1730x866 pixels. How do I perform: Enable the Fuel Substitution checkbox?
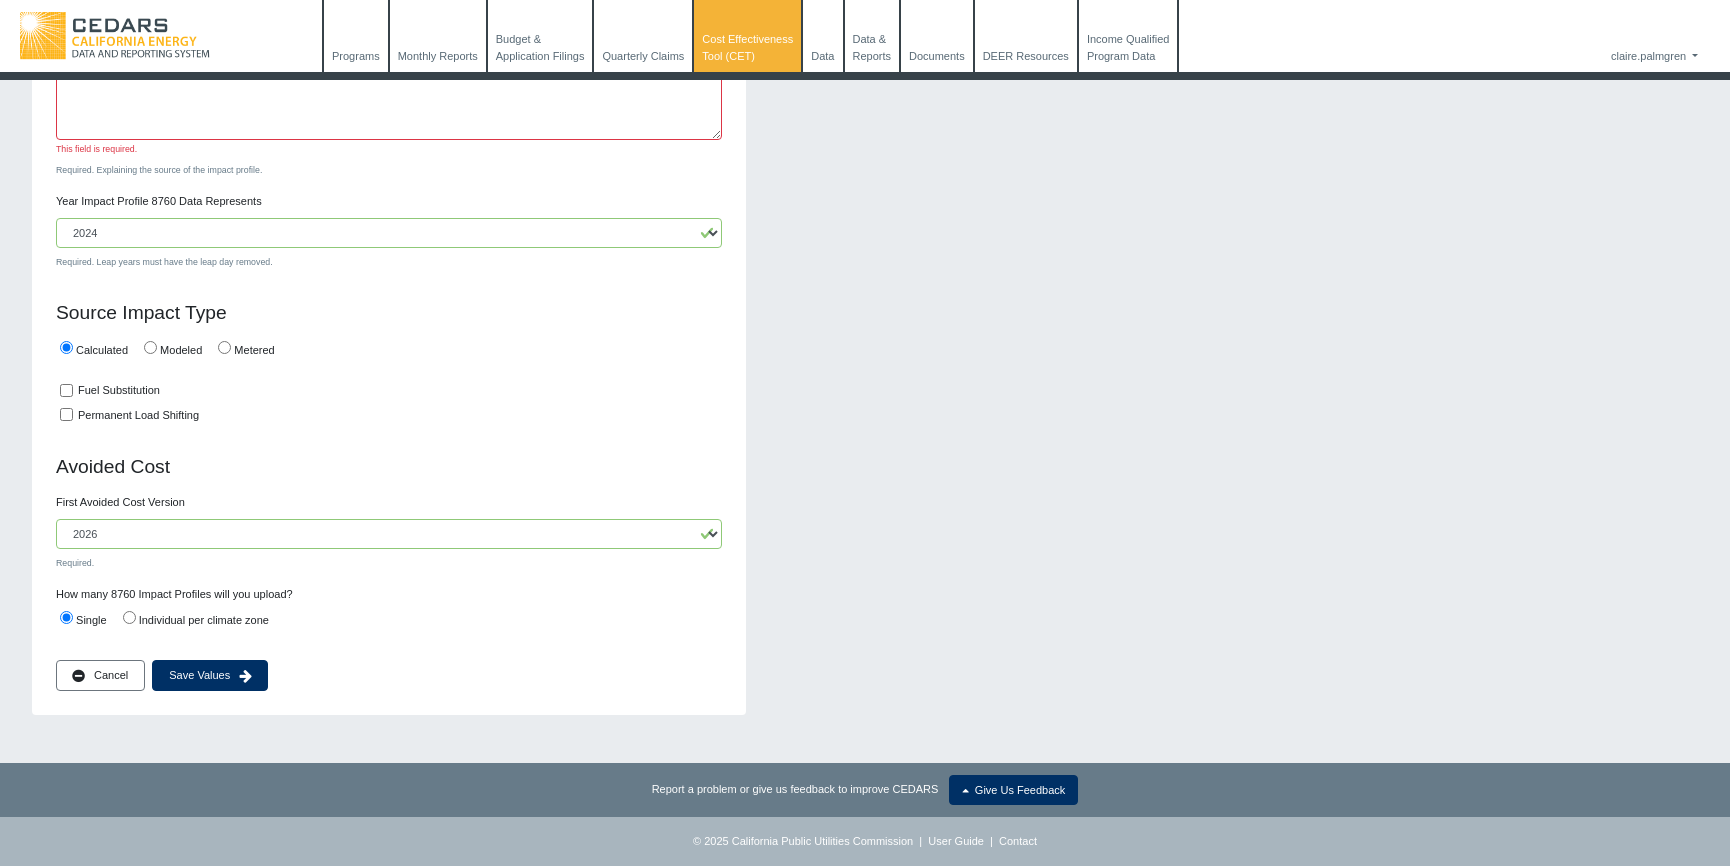click(67, 391)
